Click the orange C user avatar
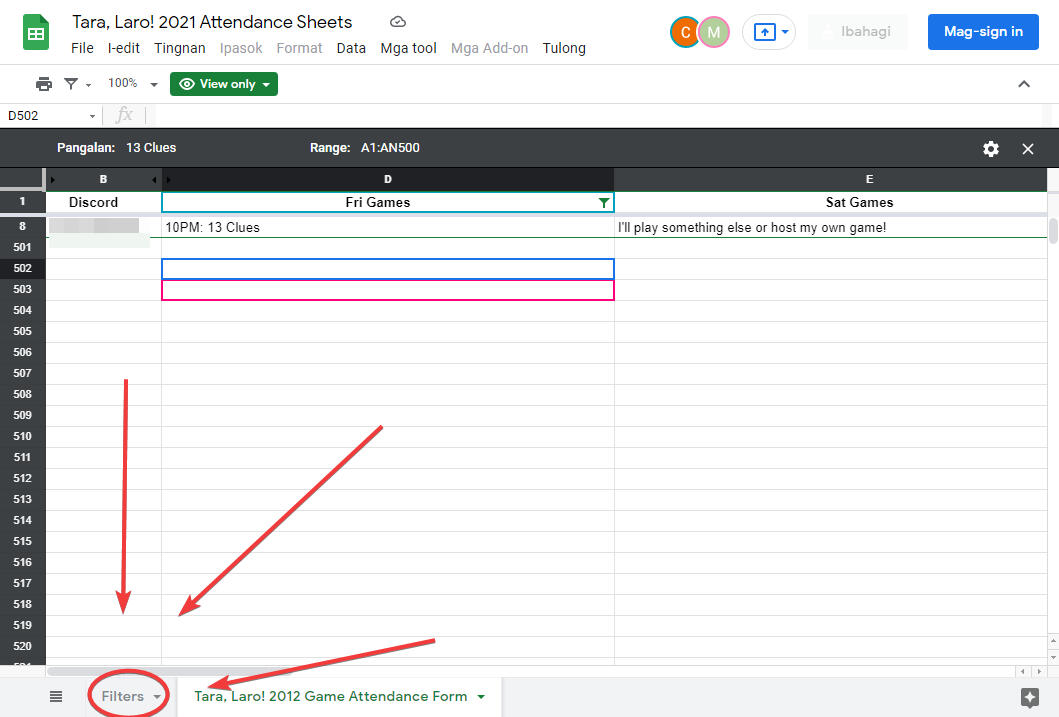Viewport: 1059px width, 717px height. click(x=685, y=32)
